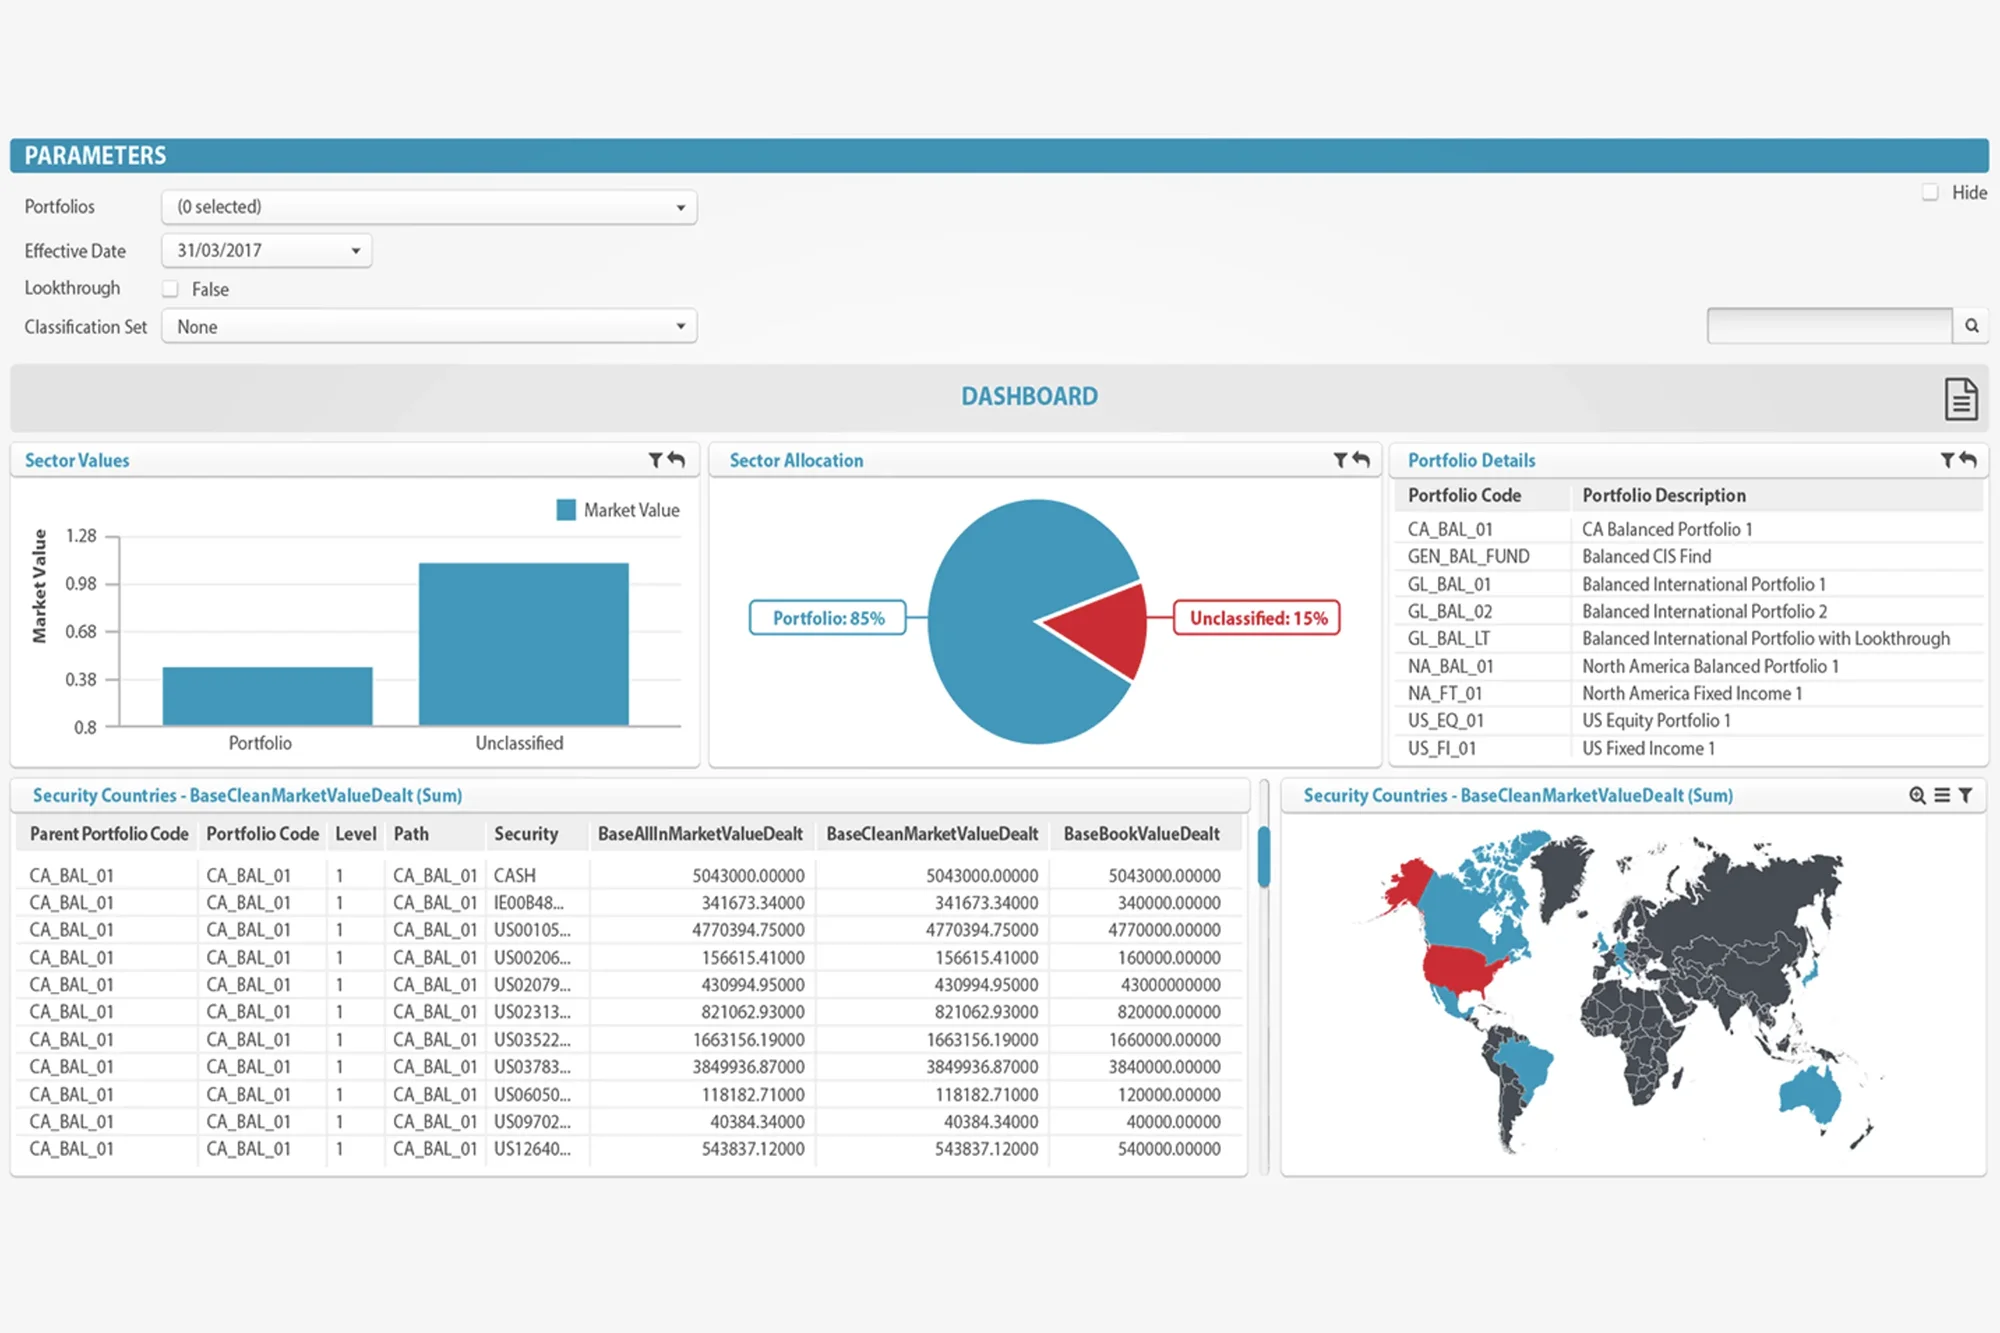Click the filter icon in Sector Values panel

click(655, 460)
